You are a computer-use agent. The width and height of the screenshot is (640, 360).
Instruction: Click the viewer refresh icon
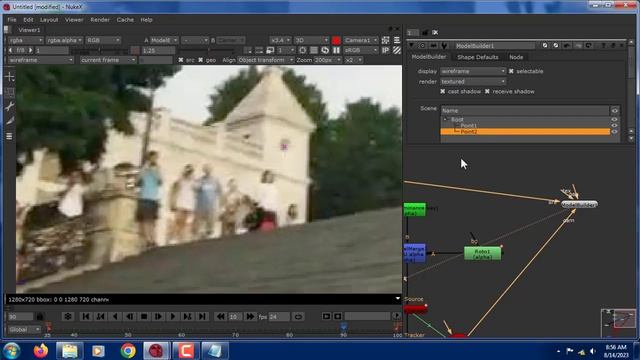tap(325, 50)
